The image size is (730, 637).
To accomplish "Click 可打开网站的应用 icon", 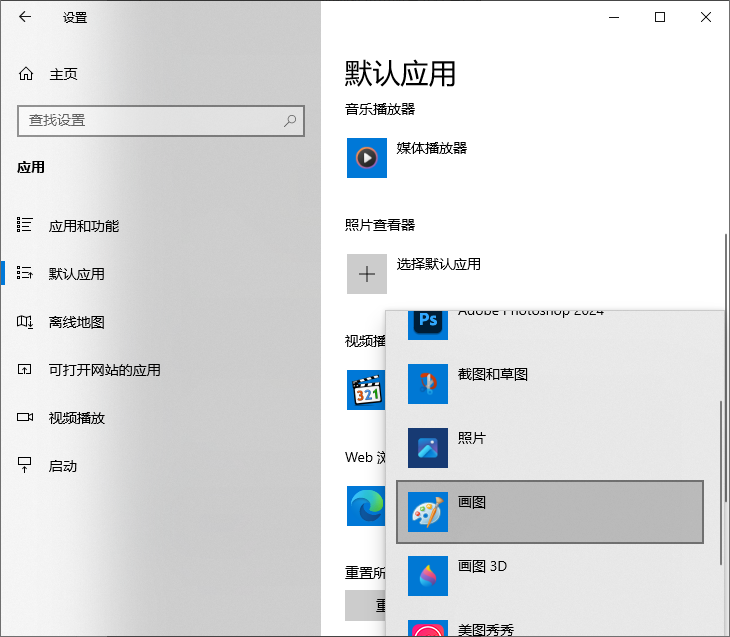I will (25, 369).
